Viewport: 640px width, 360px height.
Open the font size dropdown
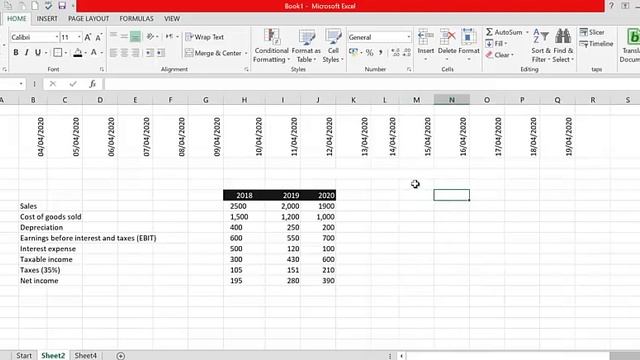[x=79, y=37]
